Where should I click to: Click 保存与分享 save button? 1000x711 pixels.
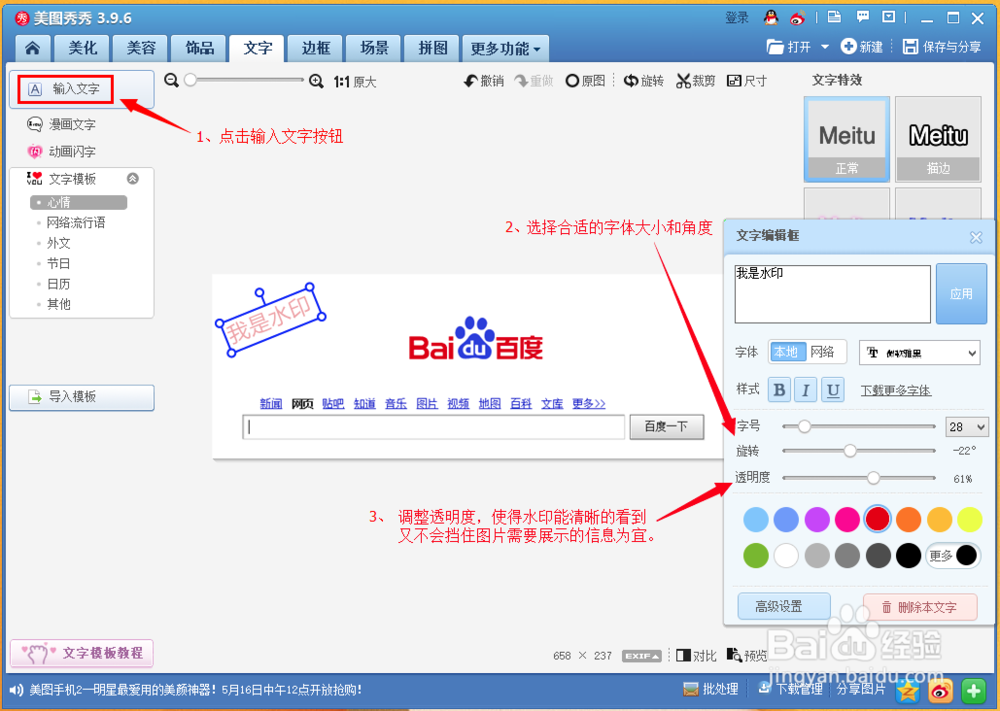click(942, 47)
